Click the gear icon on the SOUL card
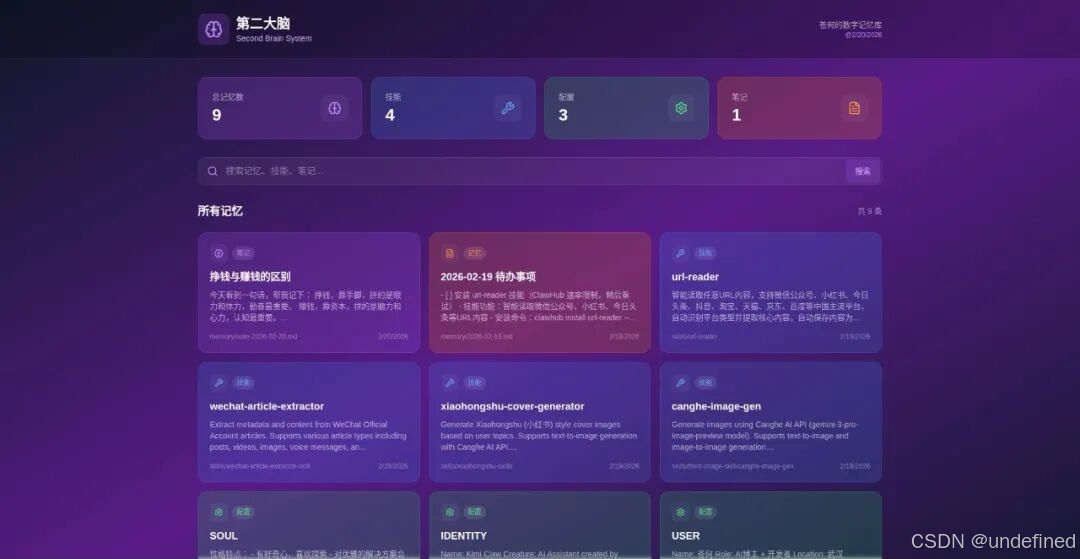This screenshot has width=1080, height=559. coord(218,512)
